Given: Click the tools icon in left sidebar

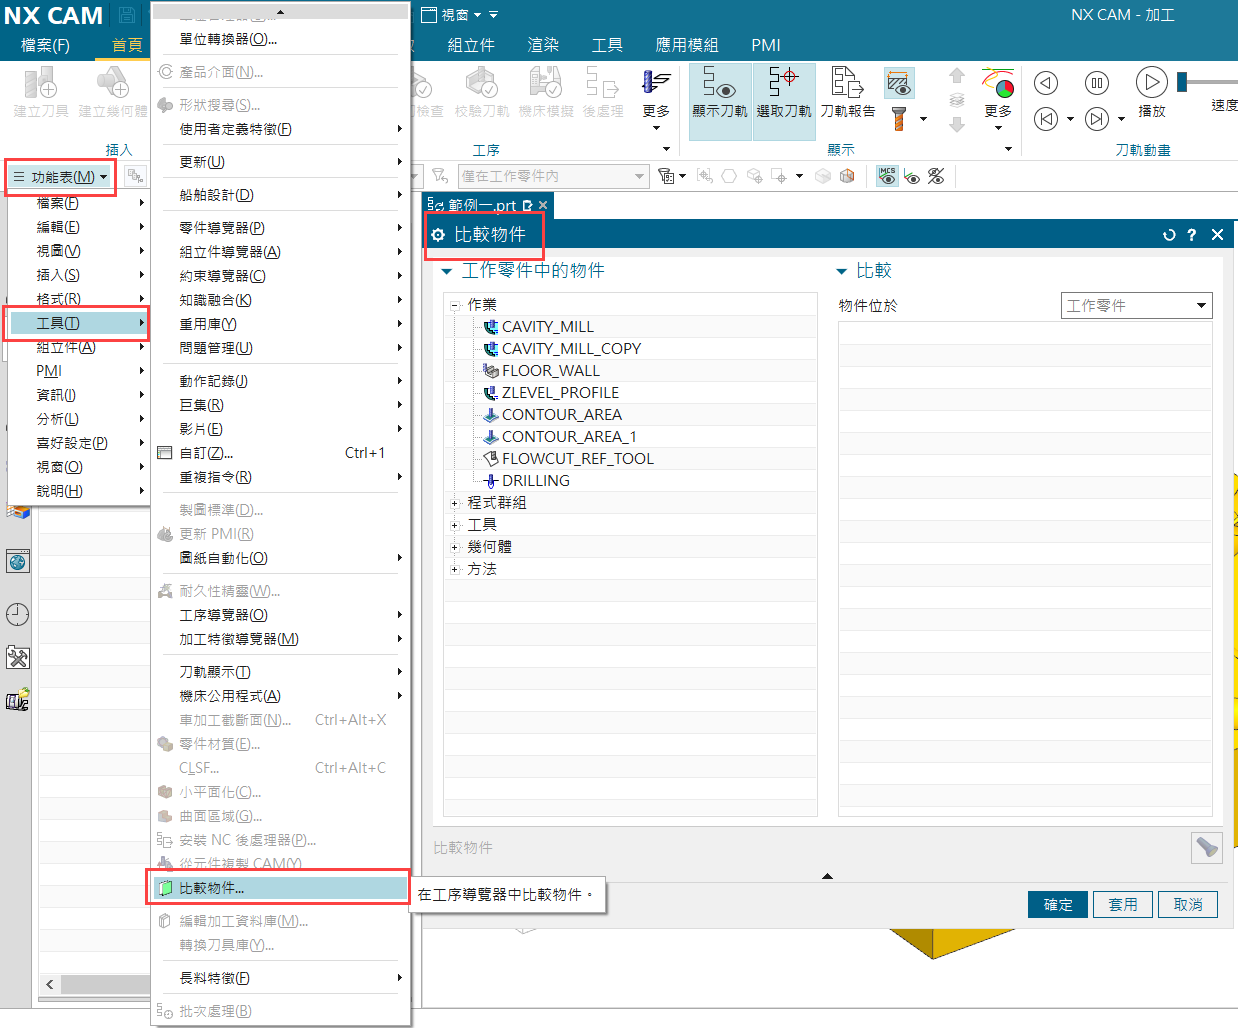Looking at the screenshot, I should point(18,657).
